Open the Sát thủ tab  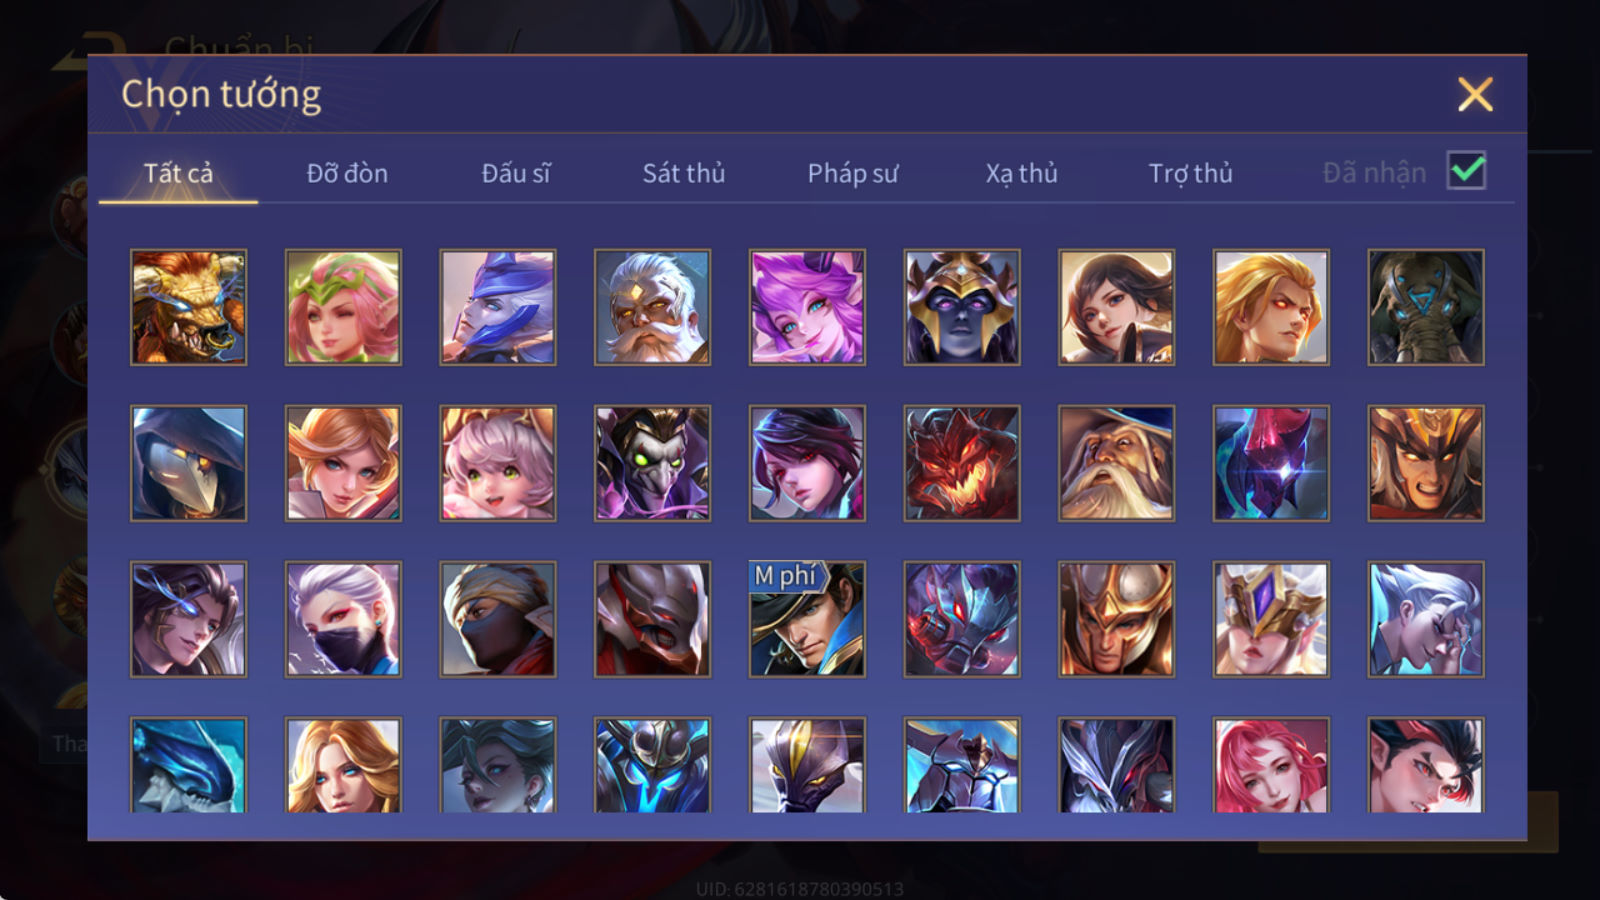[683, 173]
